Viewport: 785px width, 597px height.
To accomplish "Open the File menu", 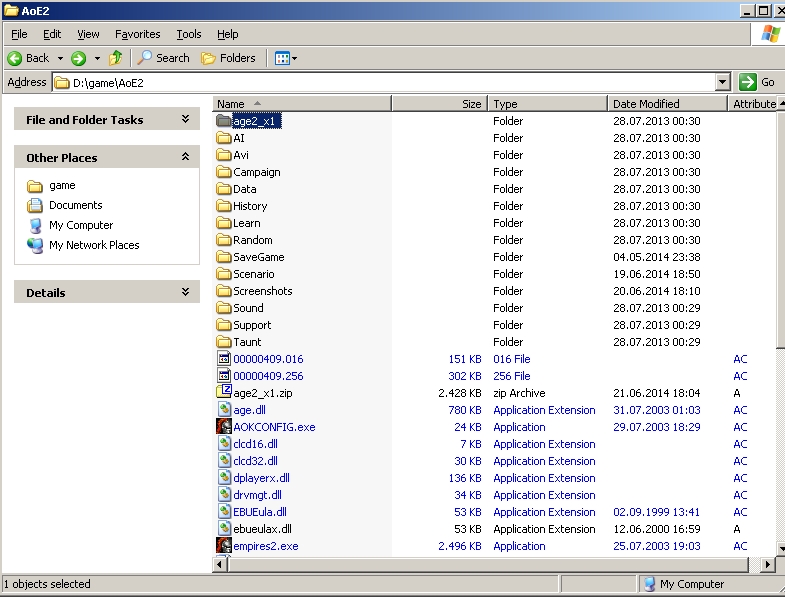I will [19, 34].
